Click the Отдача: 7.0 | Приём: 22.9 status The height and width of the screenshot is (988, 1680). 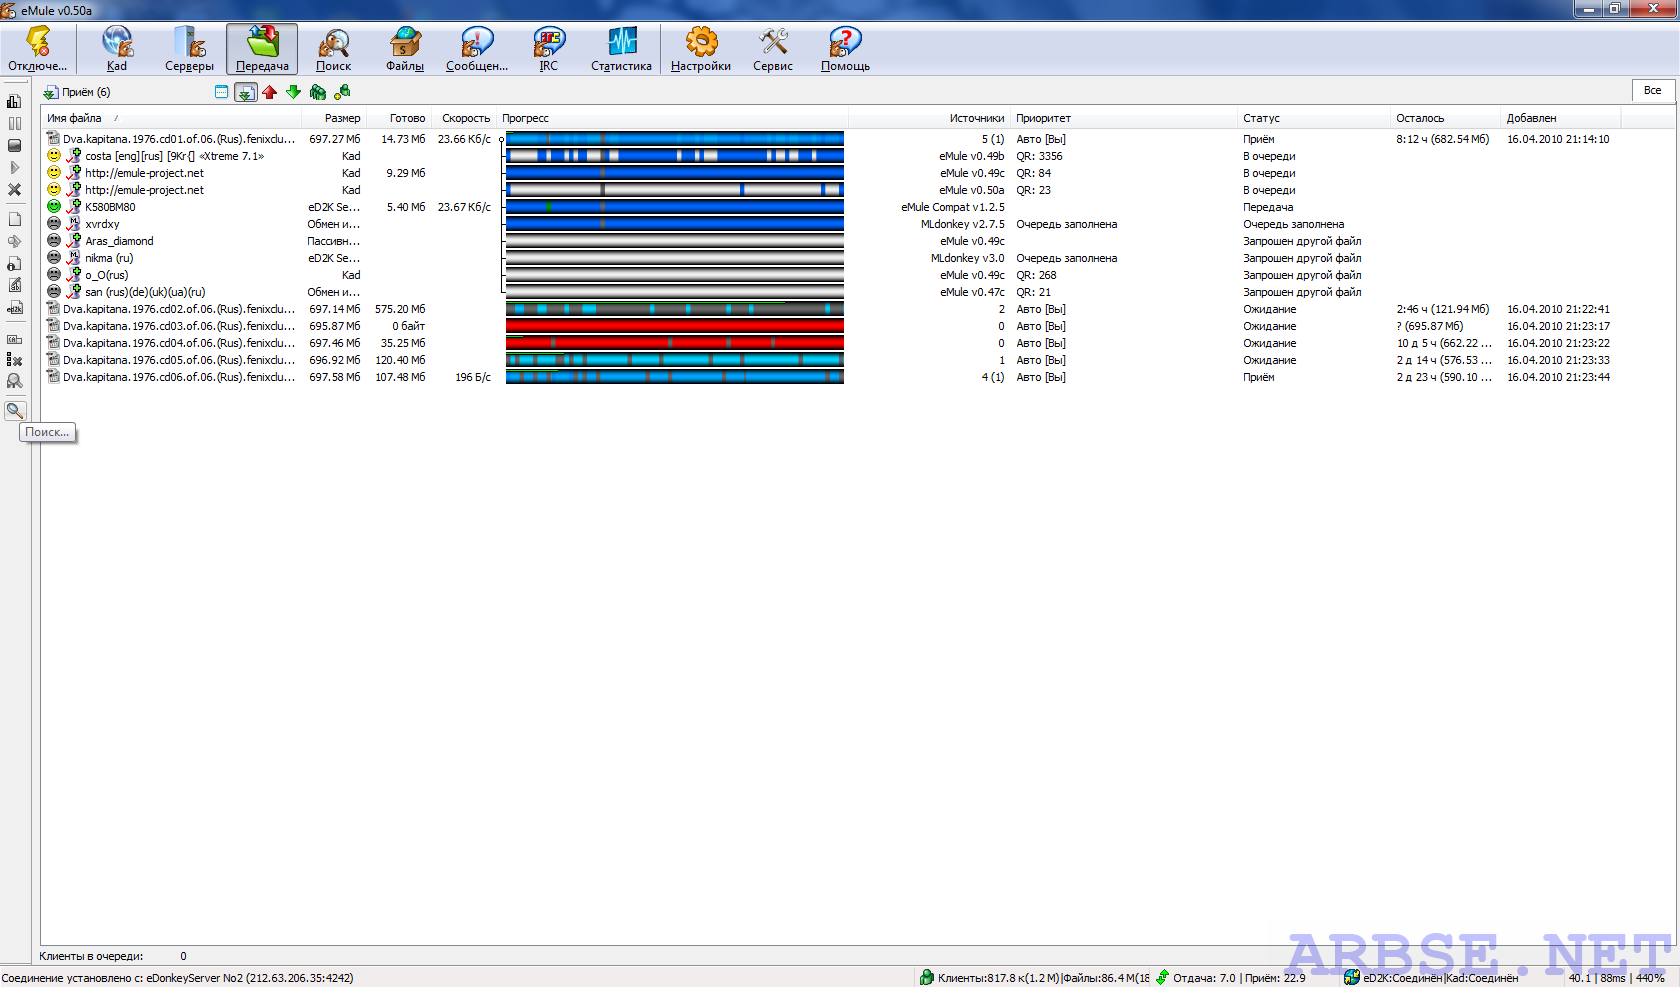coord(1239,978)
